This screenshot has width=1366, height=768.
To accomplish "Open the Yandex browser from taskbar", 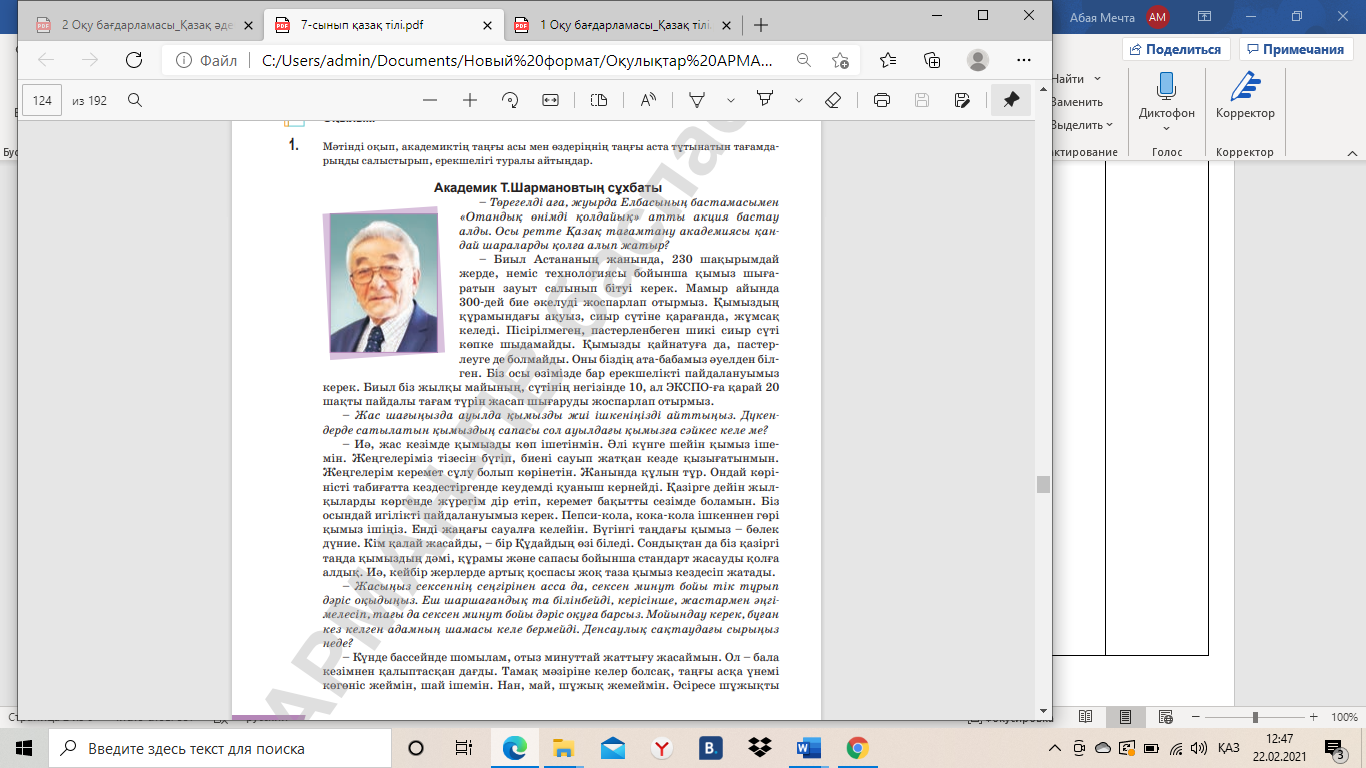I will [x=661, y=748].
